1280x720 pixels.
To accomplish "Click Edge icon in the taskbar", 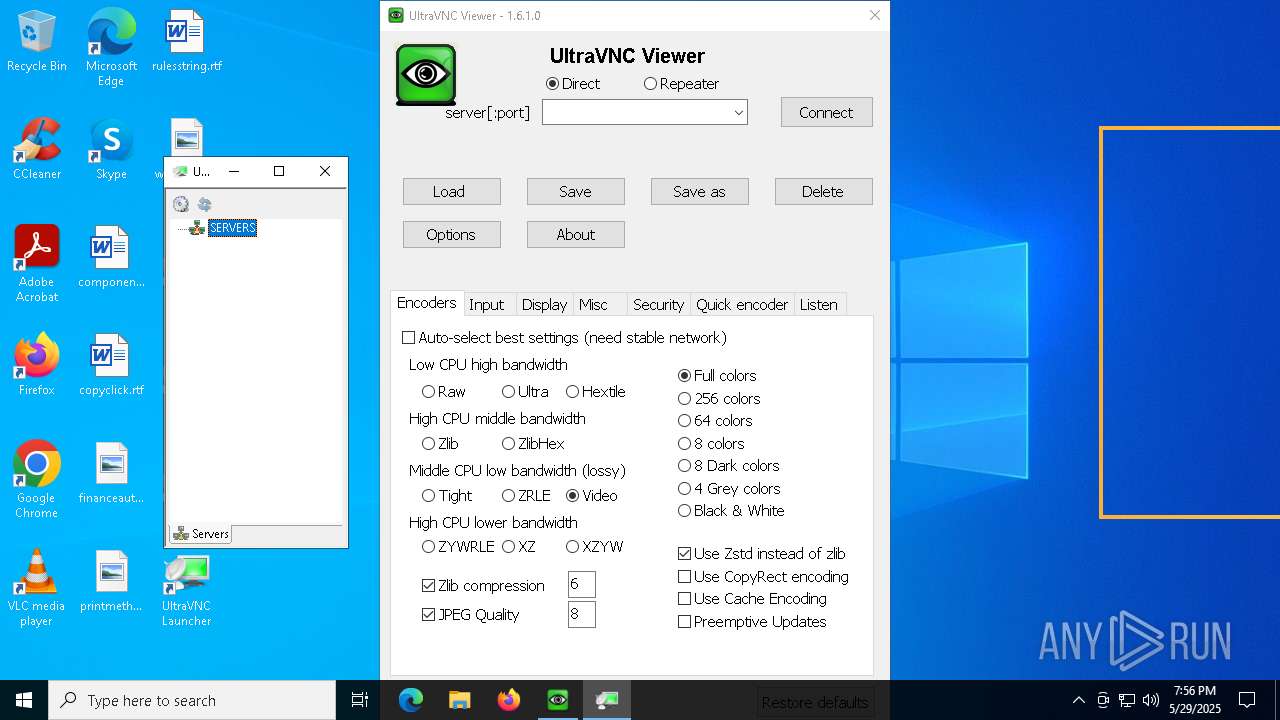I will click(x=411, y=700).
